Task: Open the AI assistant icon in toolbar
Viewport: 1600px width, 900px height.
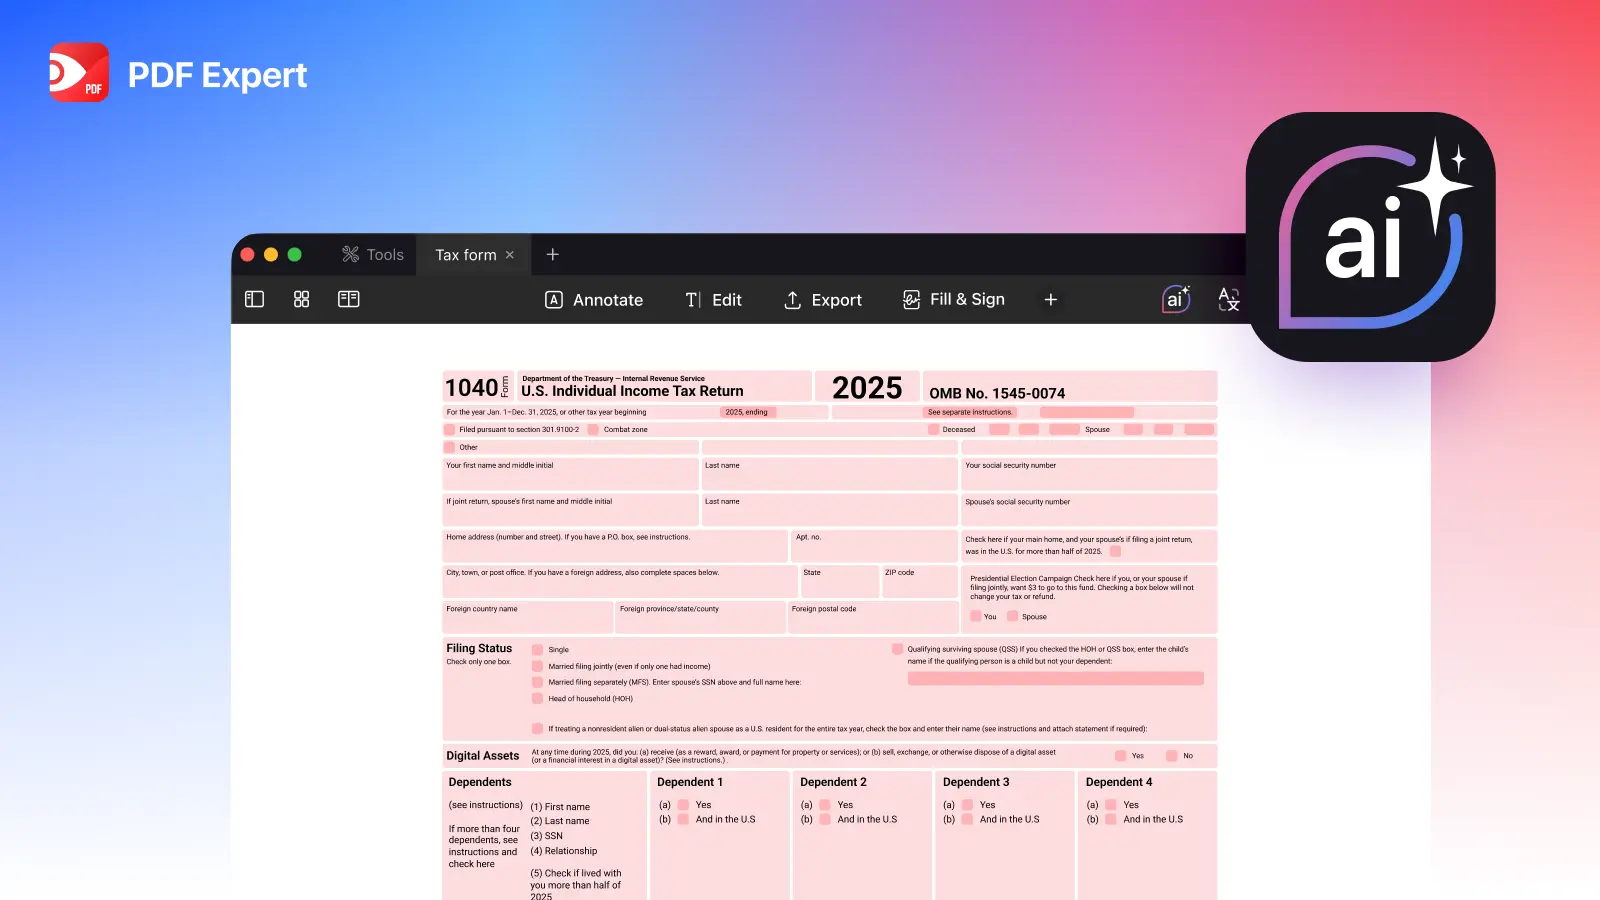Action: pyautogui.click(x=1176, y=299)
